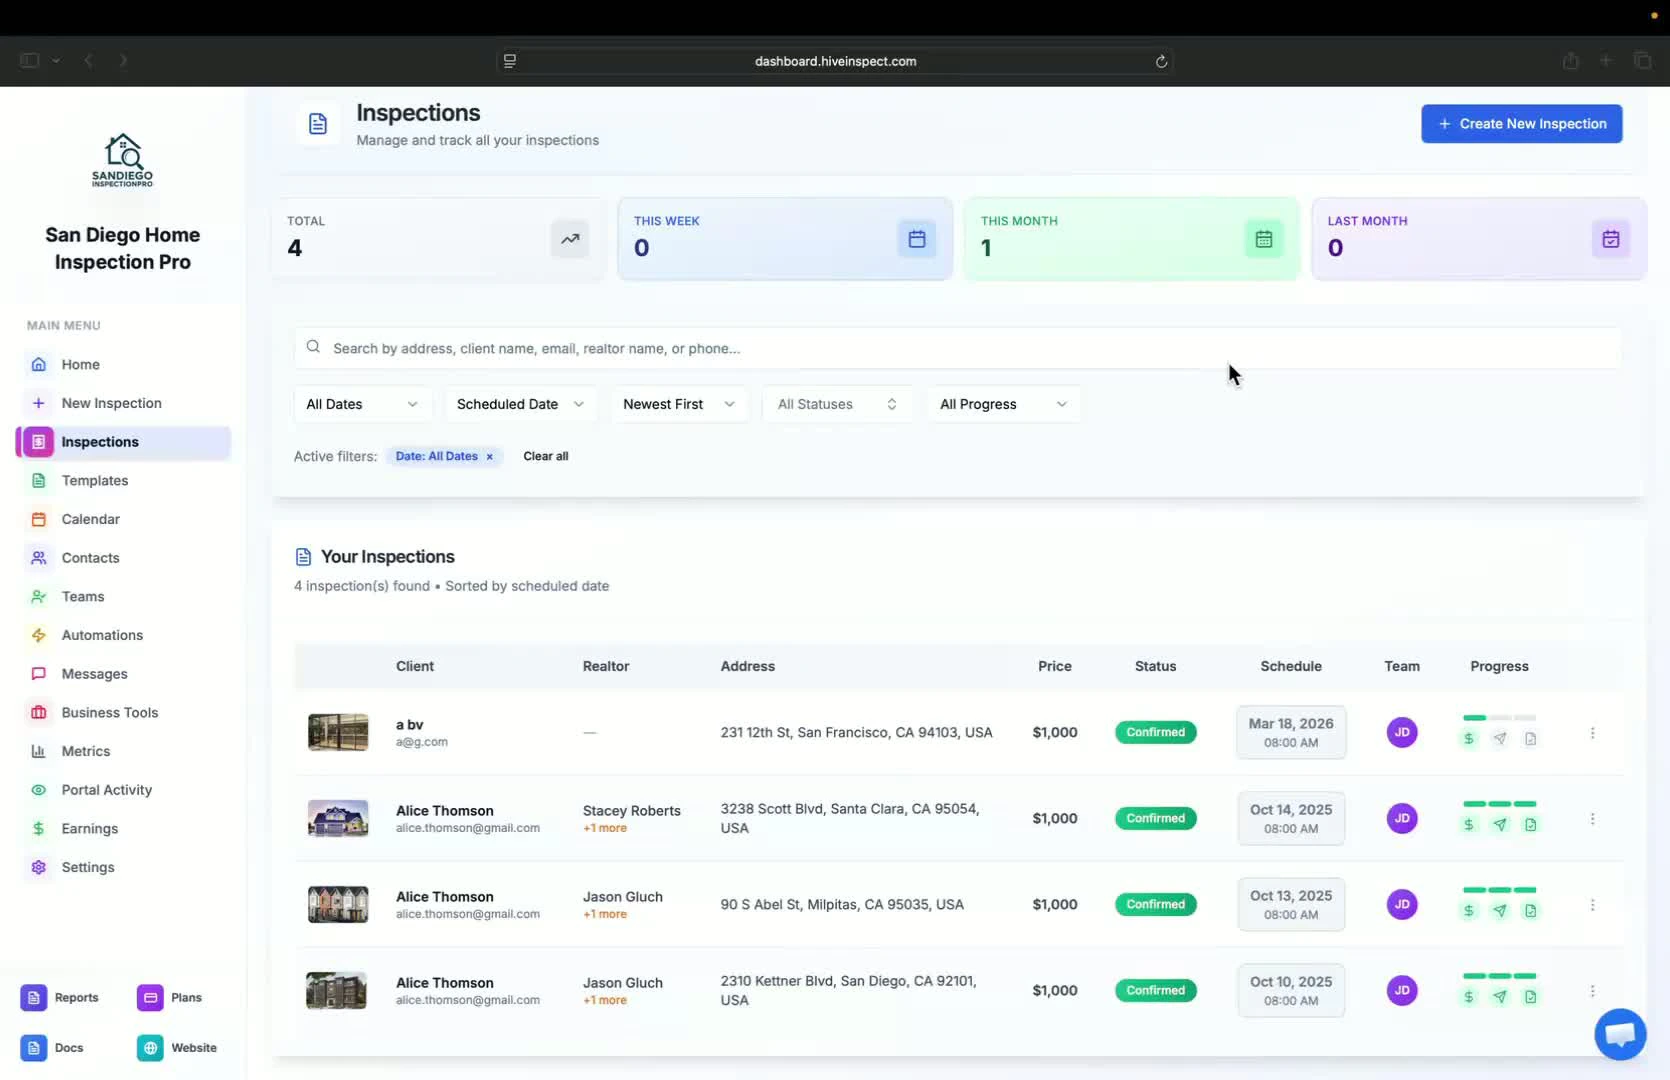Click the send paper-plane icon on Alice Thomson's Oct 14 inspection
1670x1080 pixels.
point(1500,824)
